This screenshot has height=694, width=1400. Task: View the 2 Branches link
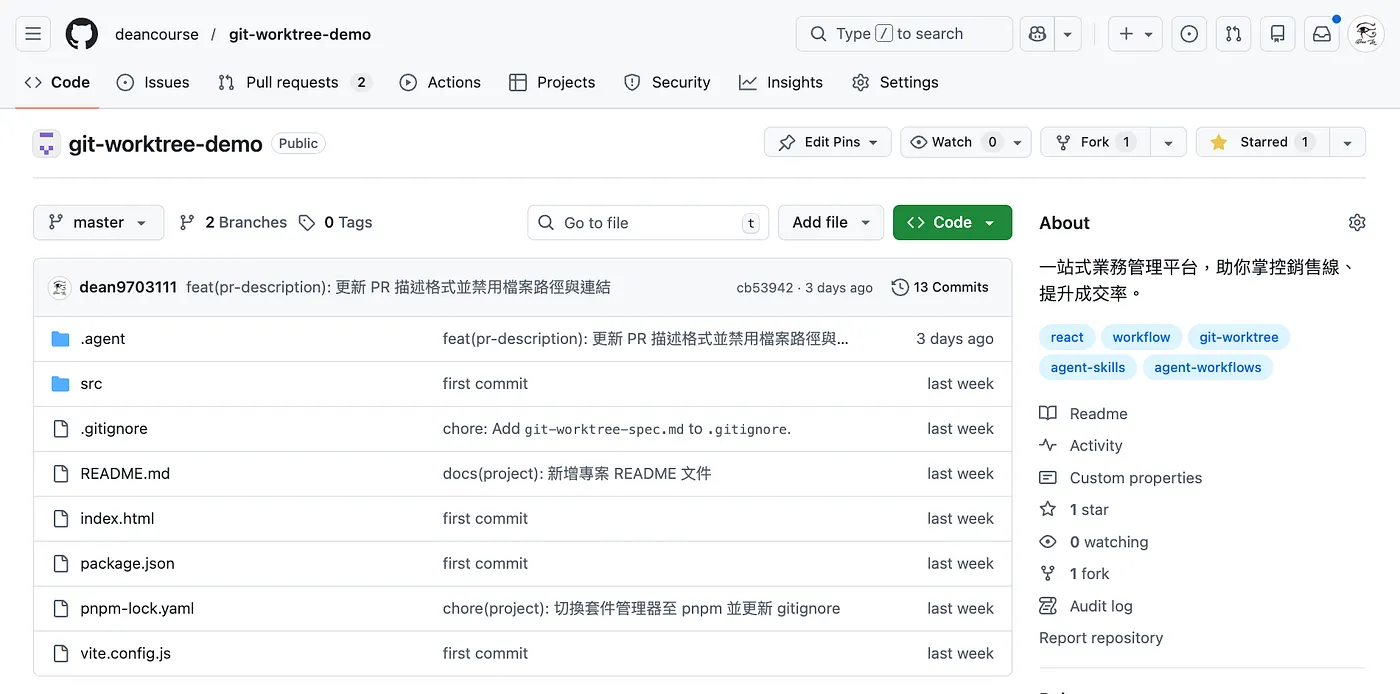(233, 222)
